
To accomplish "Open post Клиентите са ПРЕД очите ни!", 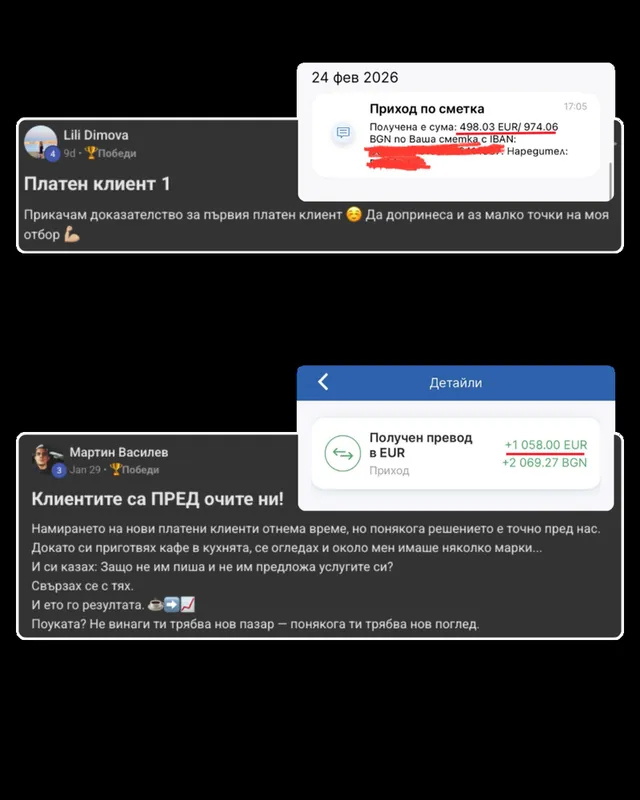I will tap(157, 499).
